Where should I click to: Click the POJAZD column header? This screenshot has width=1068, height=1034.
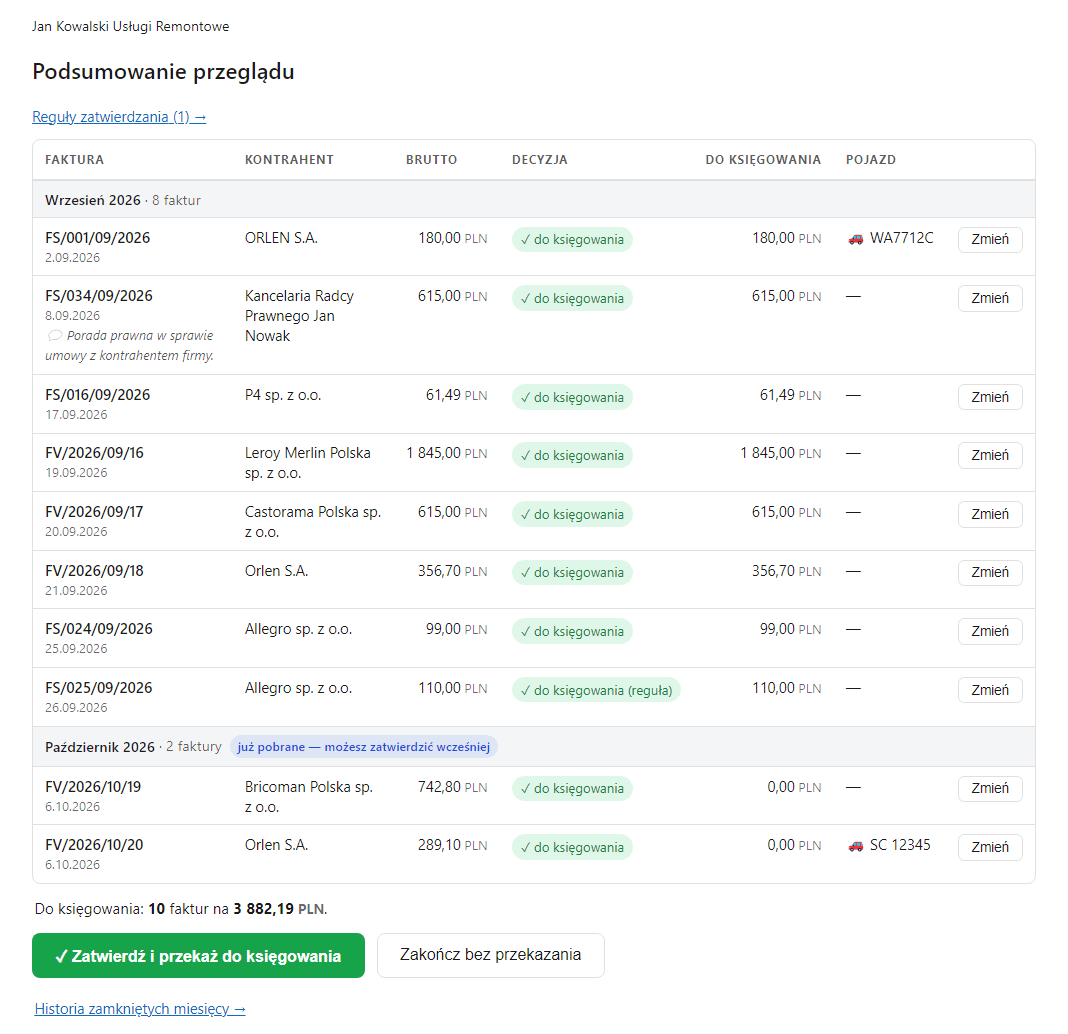point(870,160)
